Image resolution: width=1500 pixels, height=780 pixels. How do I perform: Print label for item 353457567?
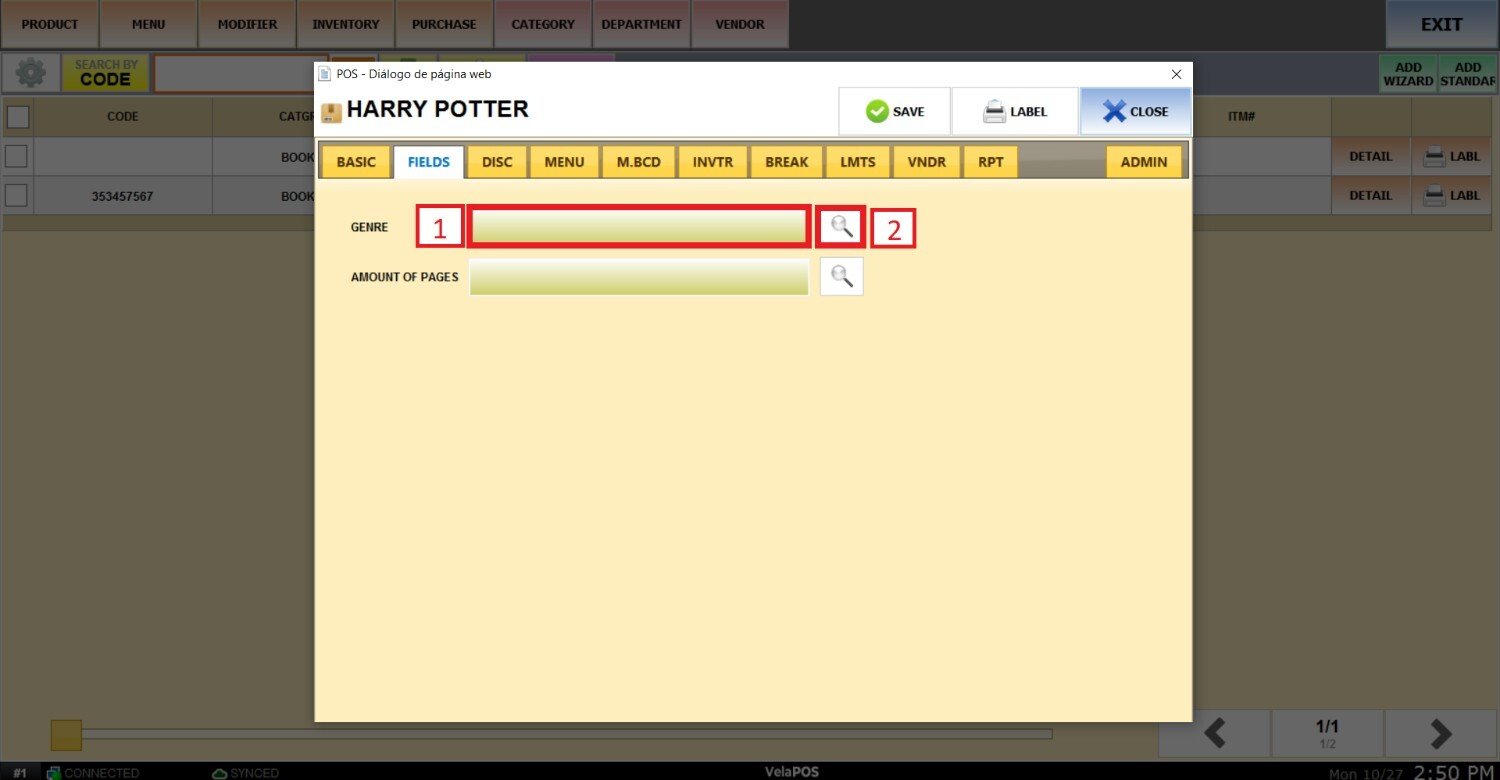point(1451,196)
